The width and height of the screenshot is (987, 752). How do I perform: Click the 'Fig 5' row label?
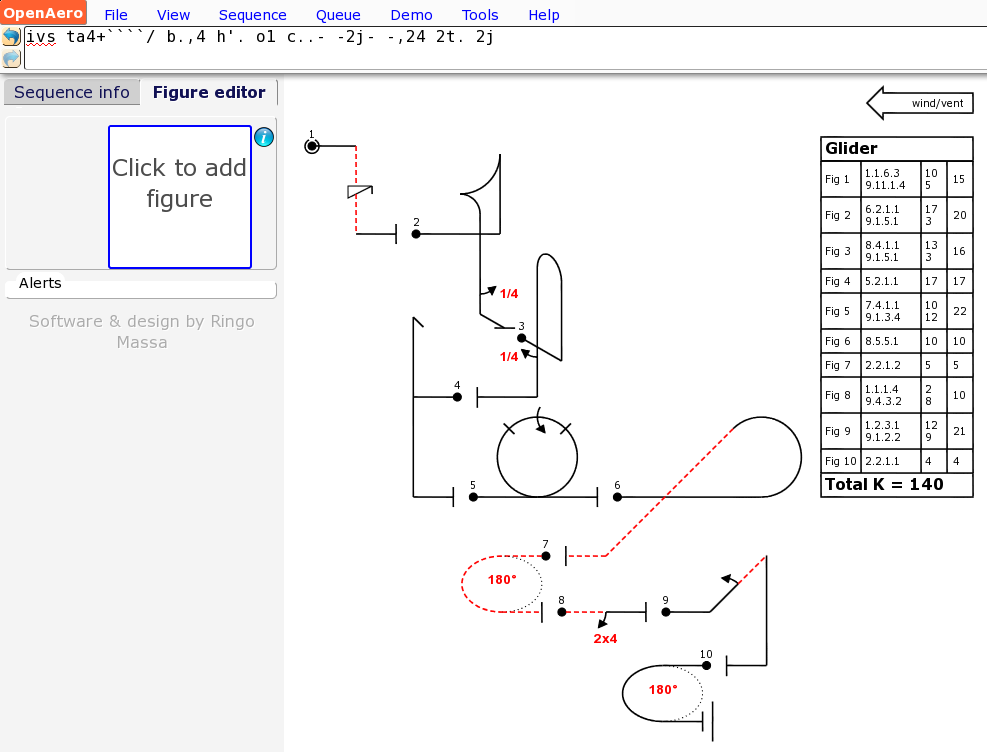pyautogui.click(x=838, y=311)
